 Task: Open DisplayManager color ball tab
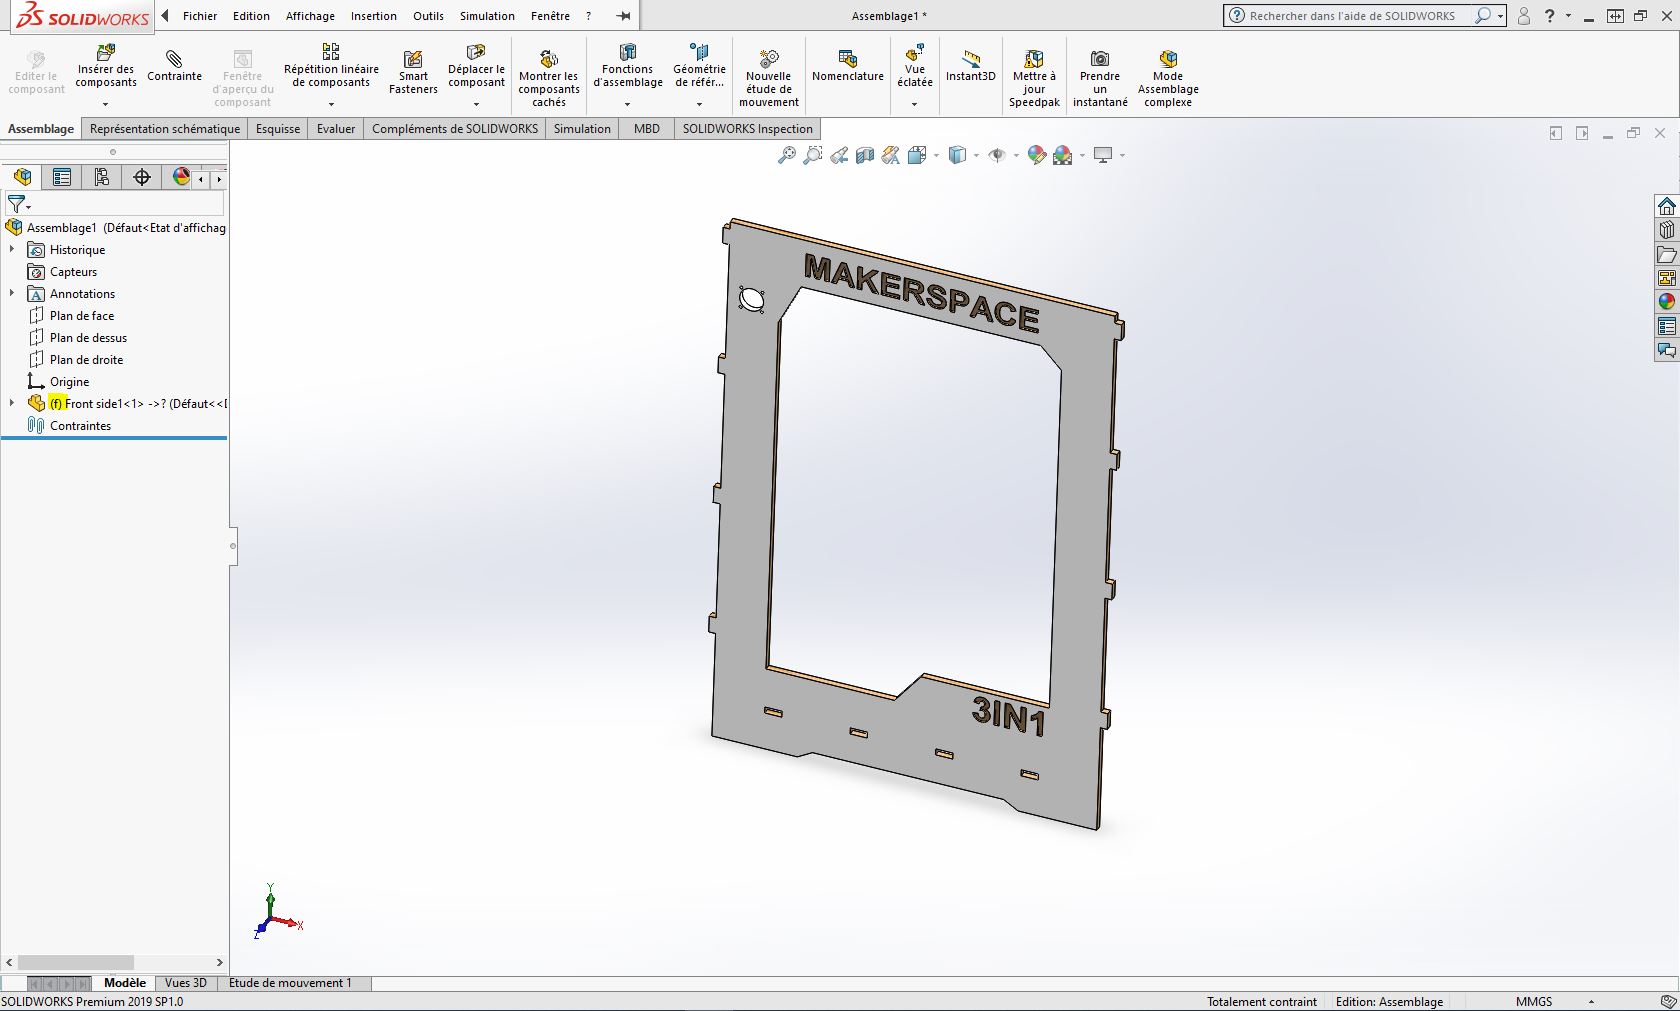point(181,177)
